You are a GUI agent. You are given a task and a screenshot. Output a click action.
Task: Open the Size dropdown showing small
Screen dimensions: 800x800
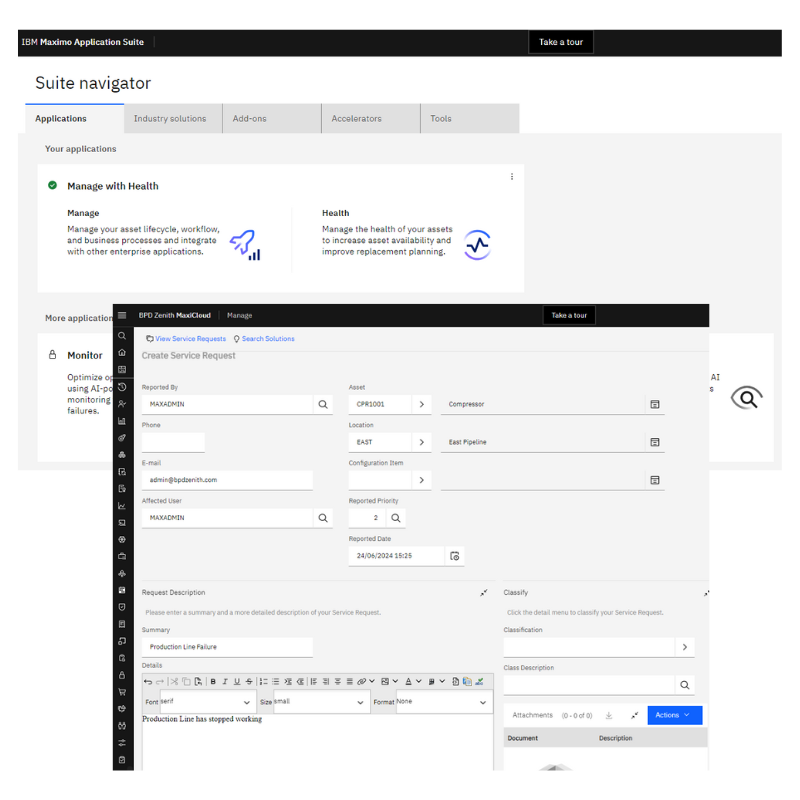coord(320,701)
